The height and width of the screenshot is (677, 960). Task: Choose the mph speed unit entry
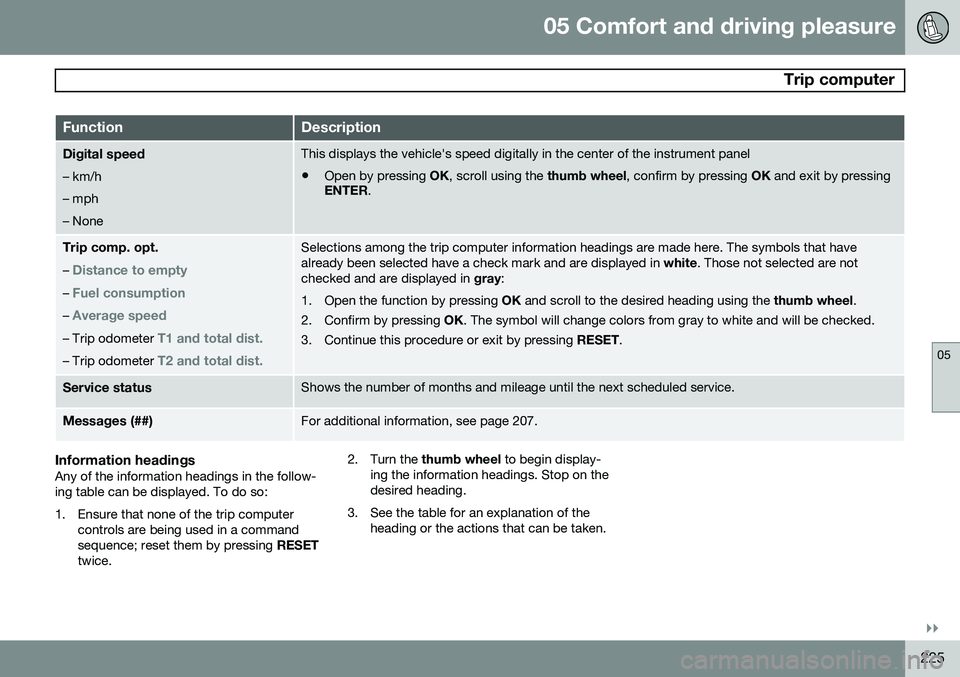80,198
